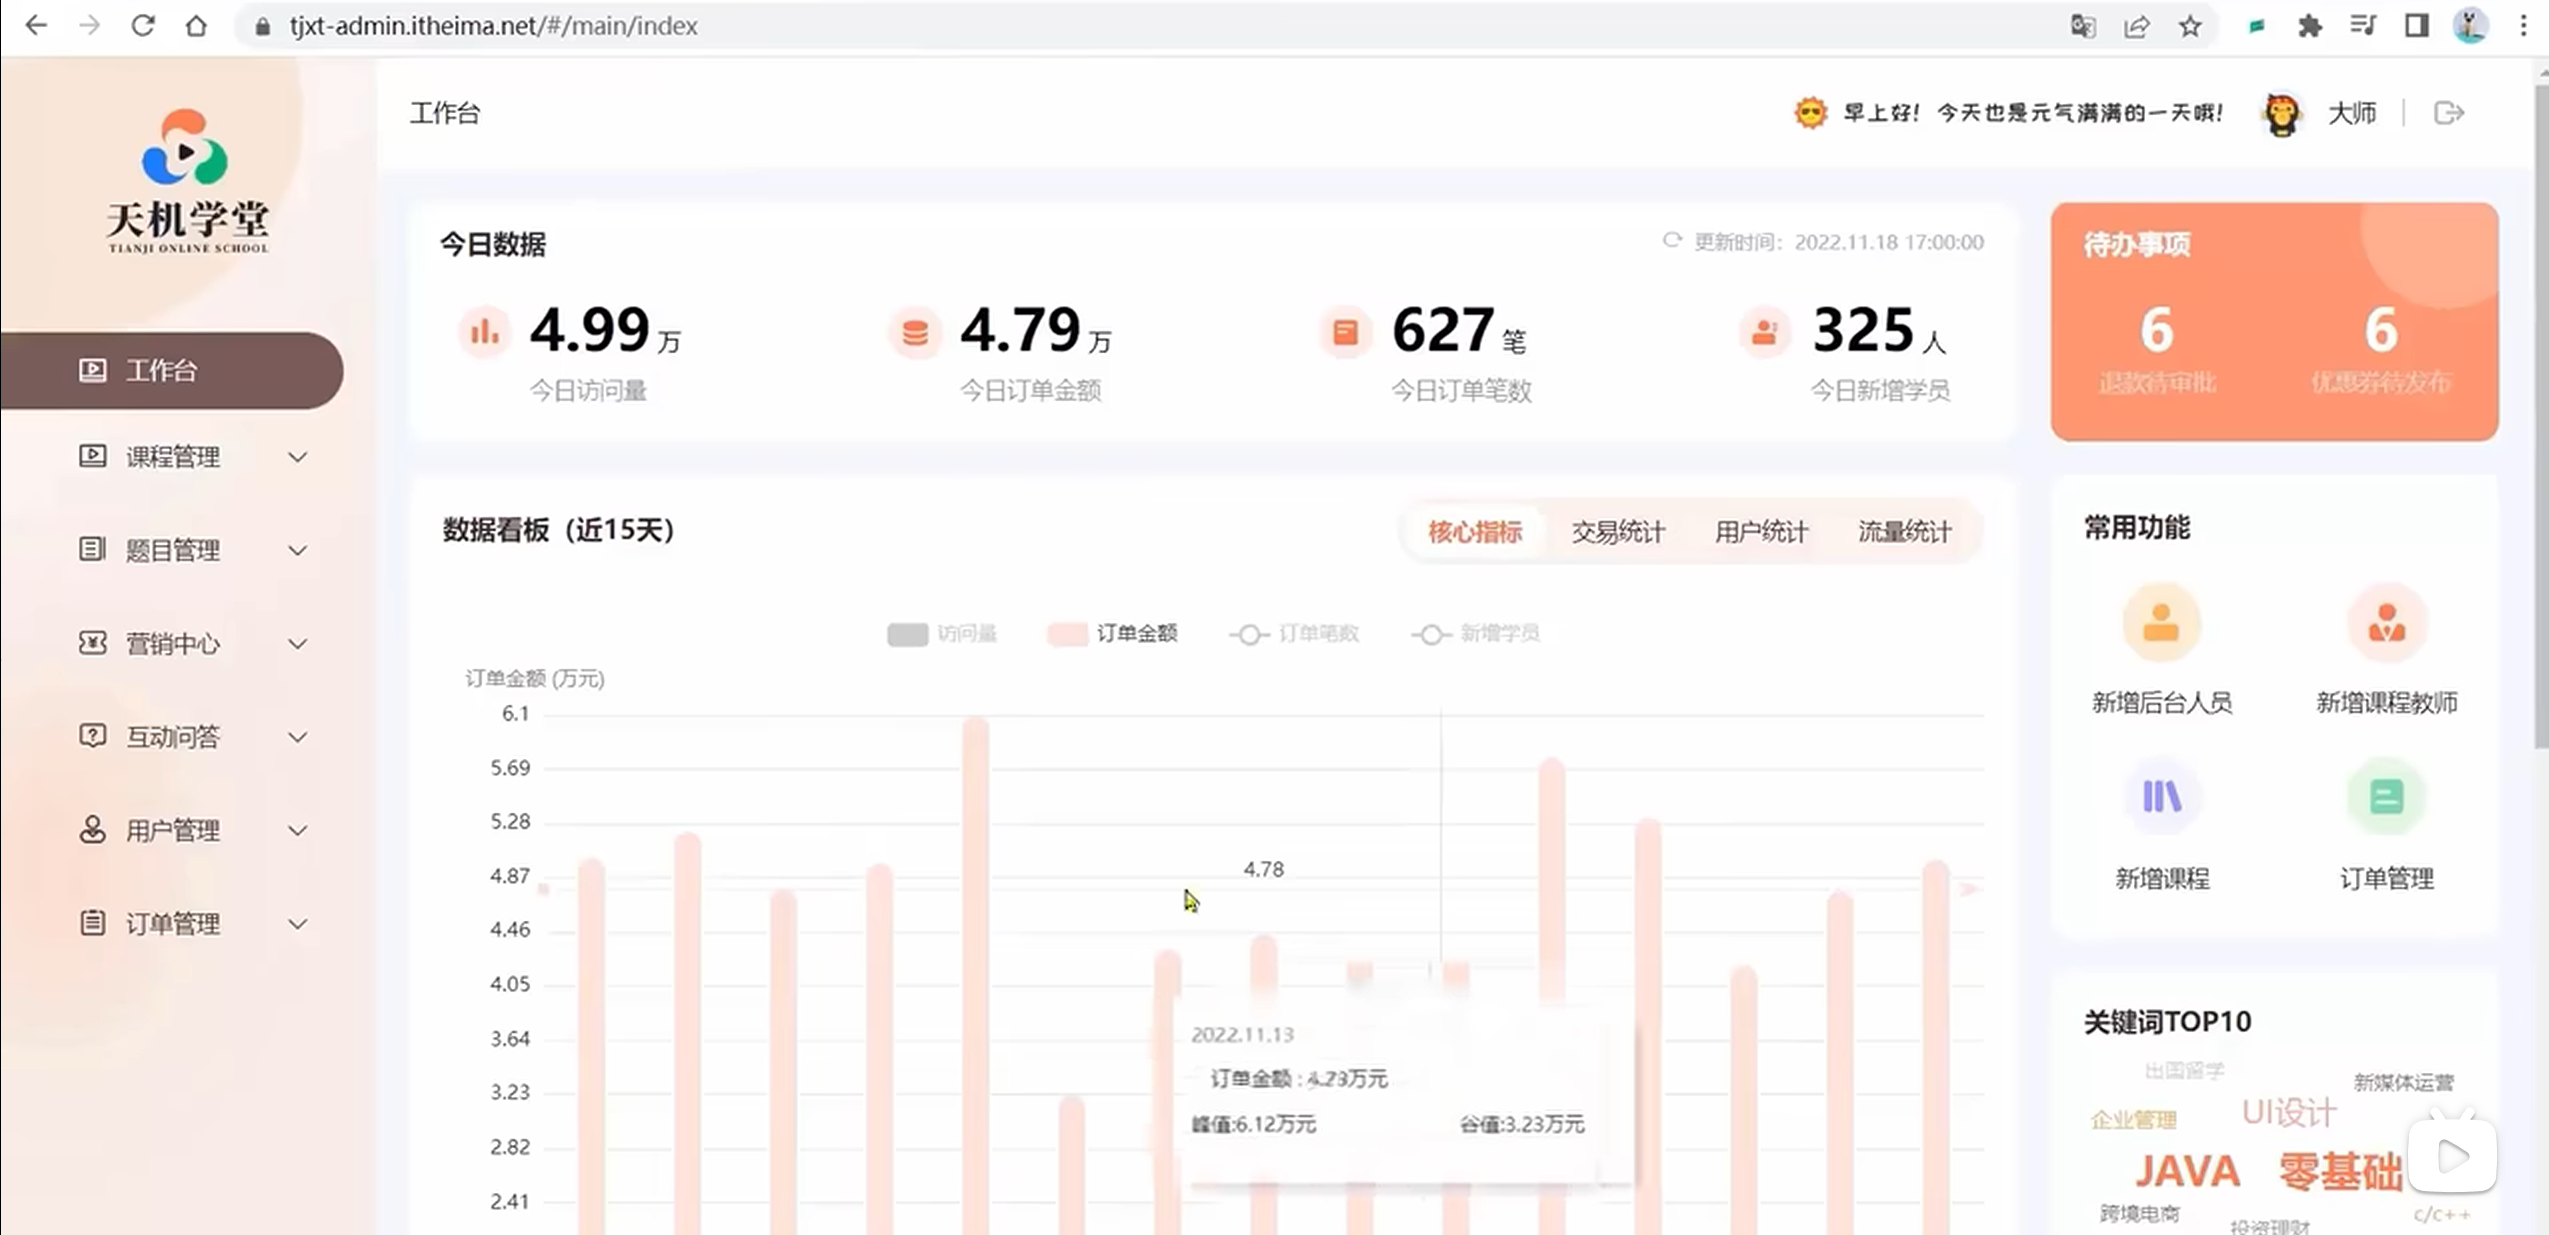Click the browser bookmark star icon
This screenshot has width=2549, height=1235.
pos(2190,26)
